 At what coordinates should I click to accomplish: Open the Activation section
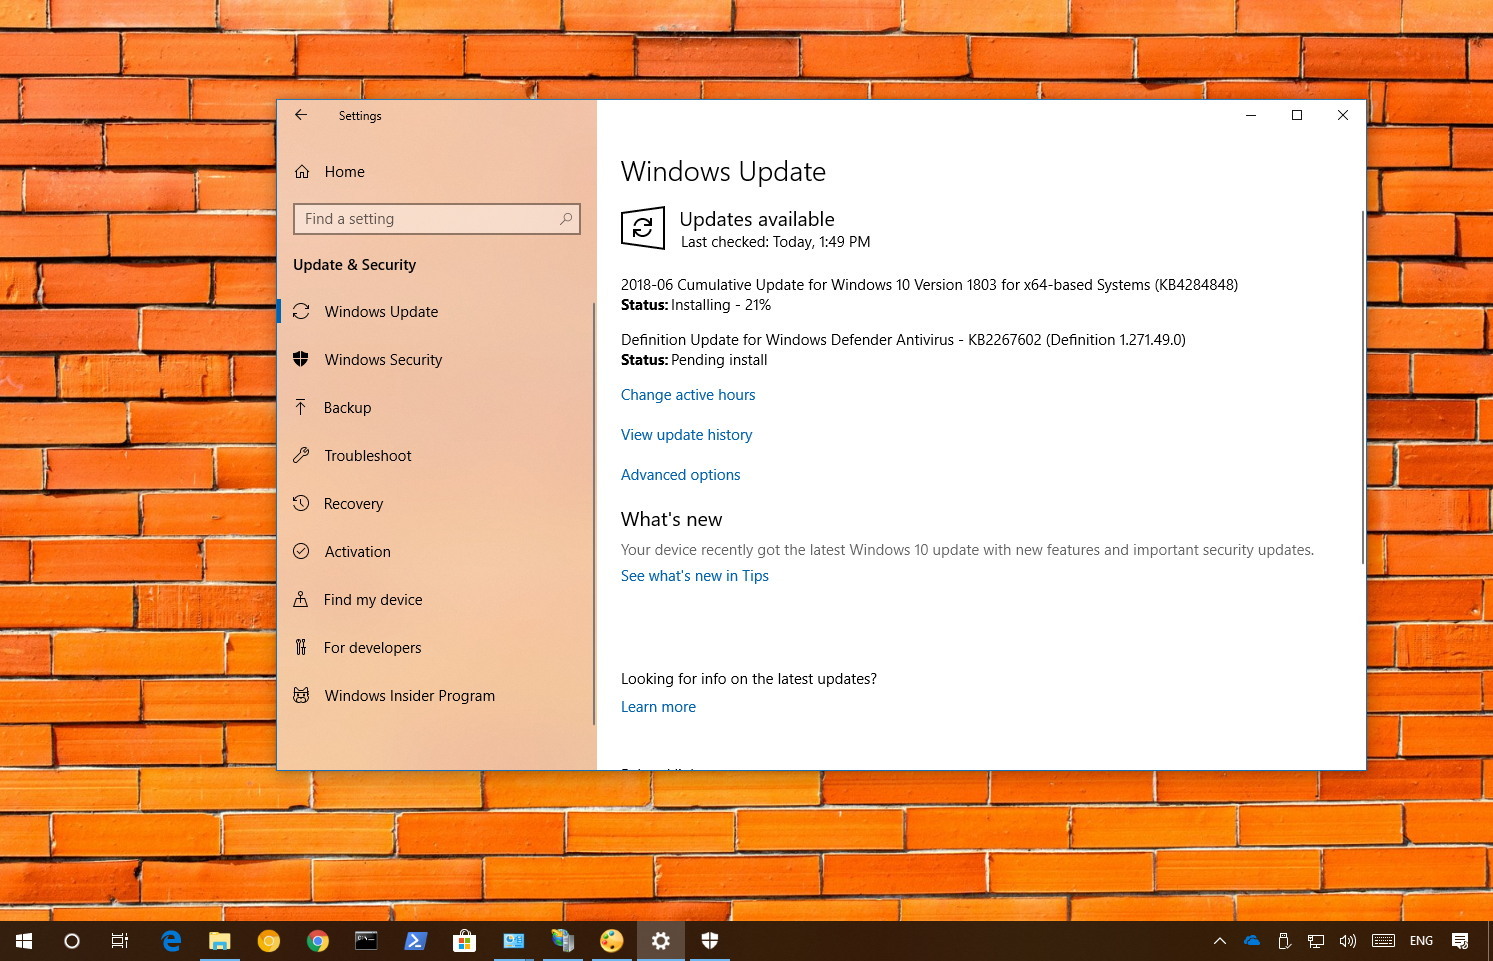357,551
